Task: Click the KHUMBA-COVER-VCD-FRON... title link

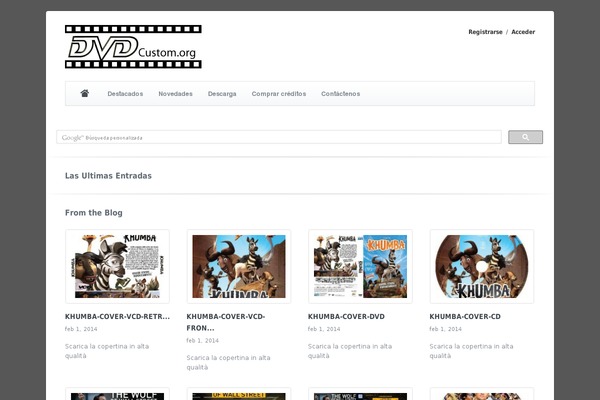Action: click(x=226, y=322)
